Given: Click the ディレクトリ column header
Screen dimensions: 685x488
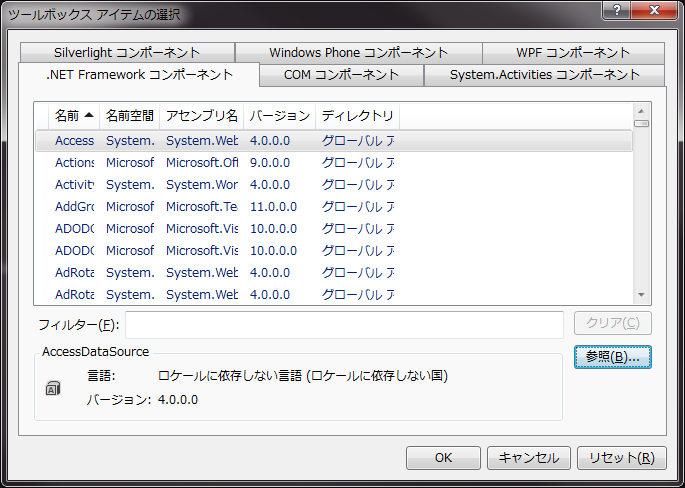Looking at the screenshot, I should [x=357, y=116].
